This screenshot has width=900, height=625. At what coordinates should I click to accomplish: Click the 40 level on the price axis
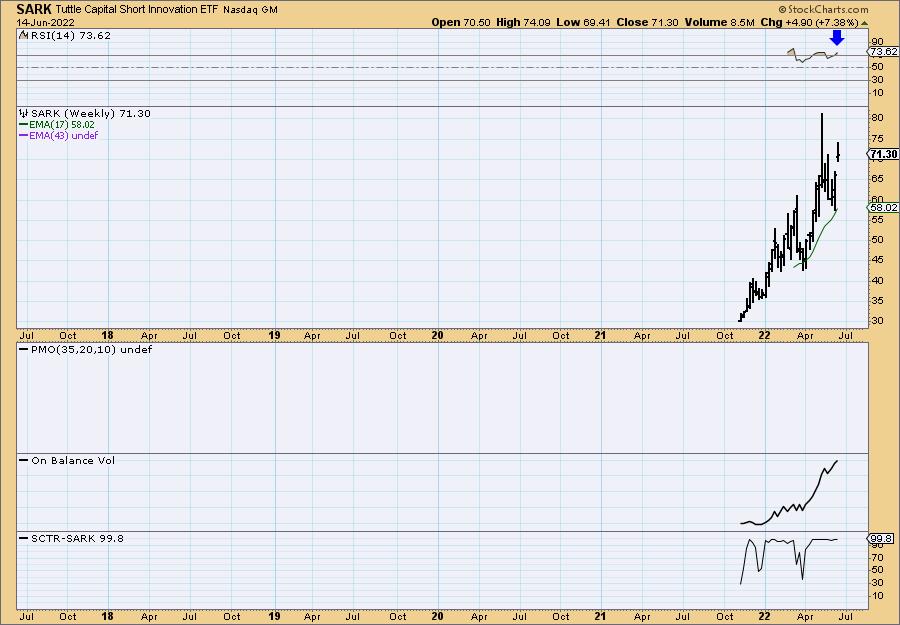coord(877,280)
